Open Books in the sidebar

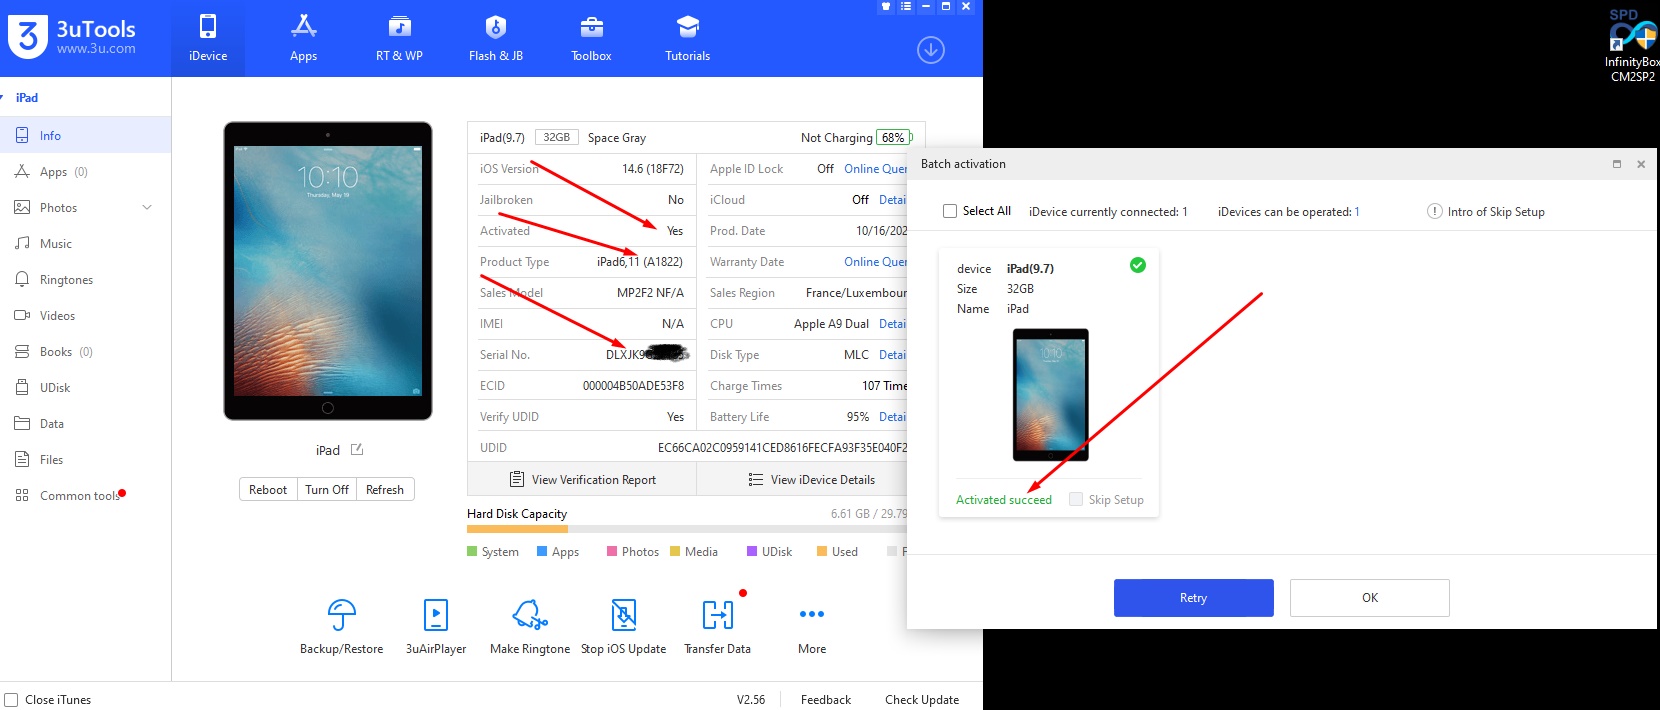pyautogui.click(x=85, y=352)
